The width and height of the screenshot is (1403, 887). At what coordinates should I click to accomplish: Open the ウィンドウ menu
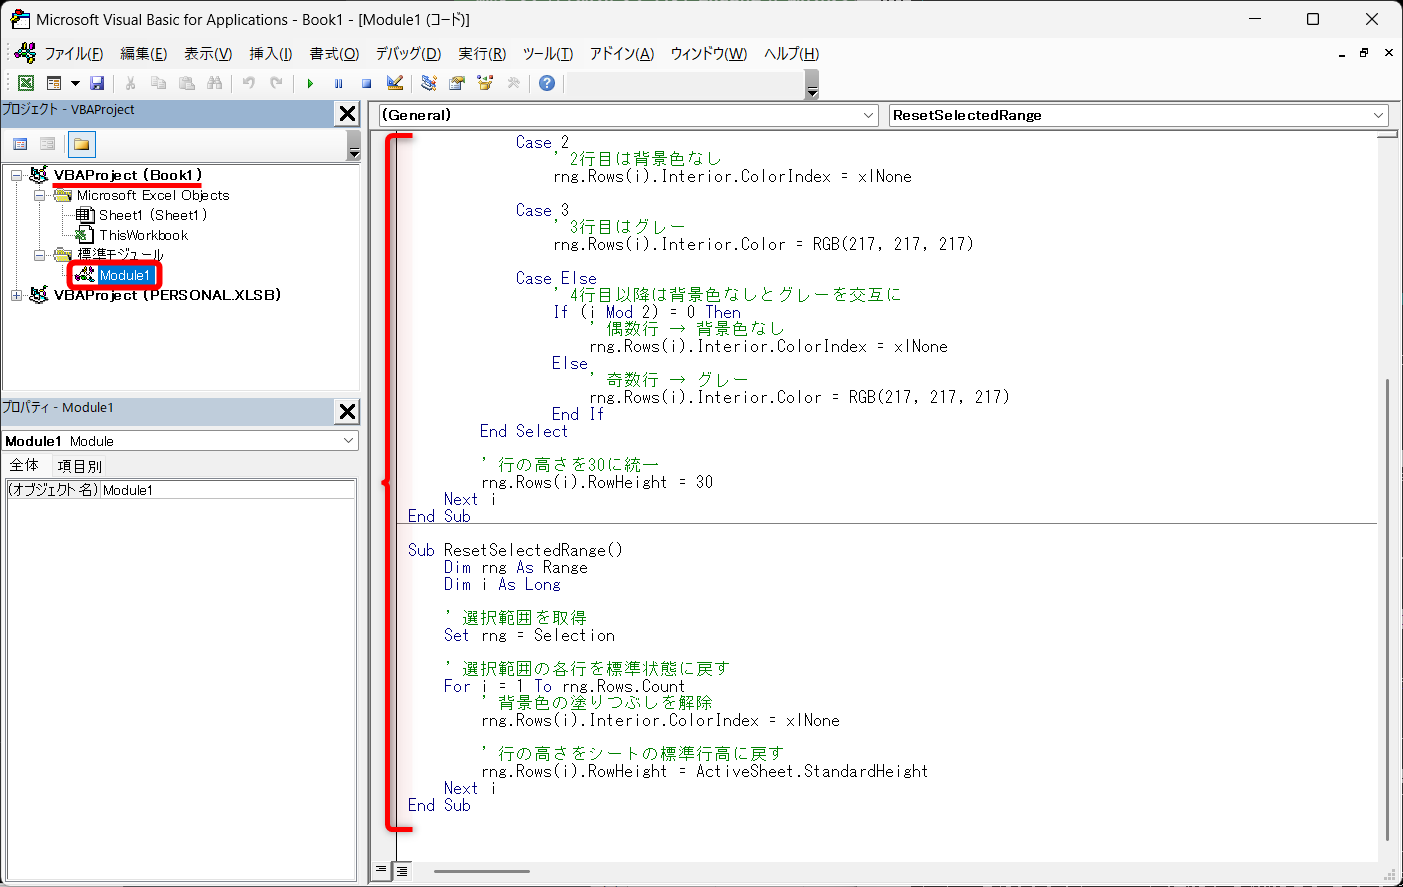(709, 54)
